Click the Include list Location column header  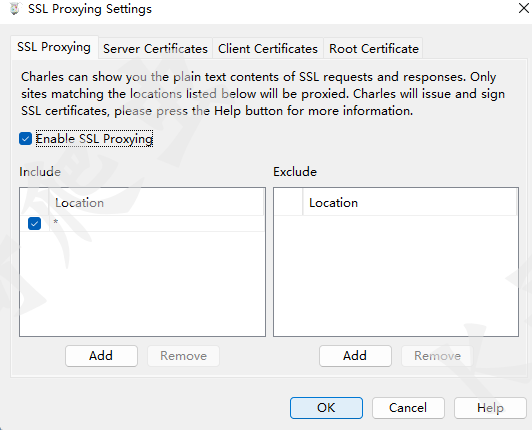[x=156, y=203]
